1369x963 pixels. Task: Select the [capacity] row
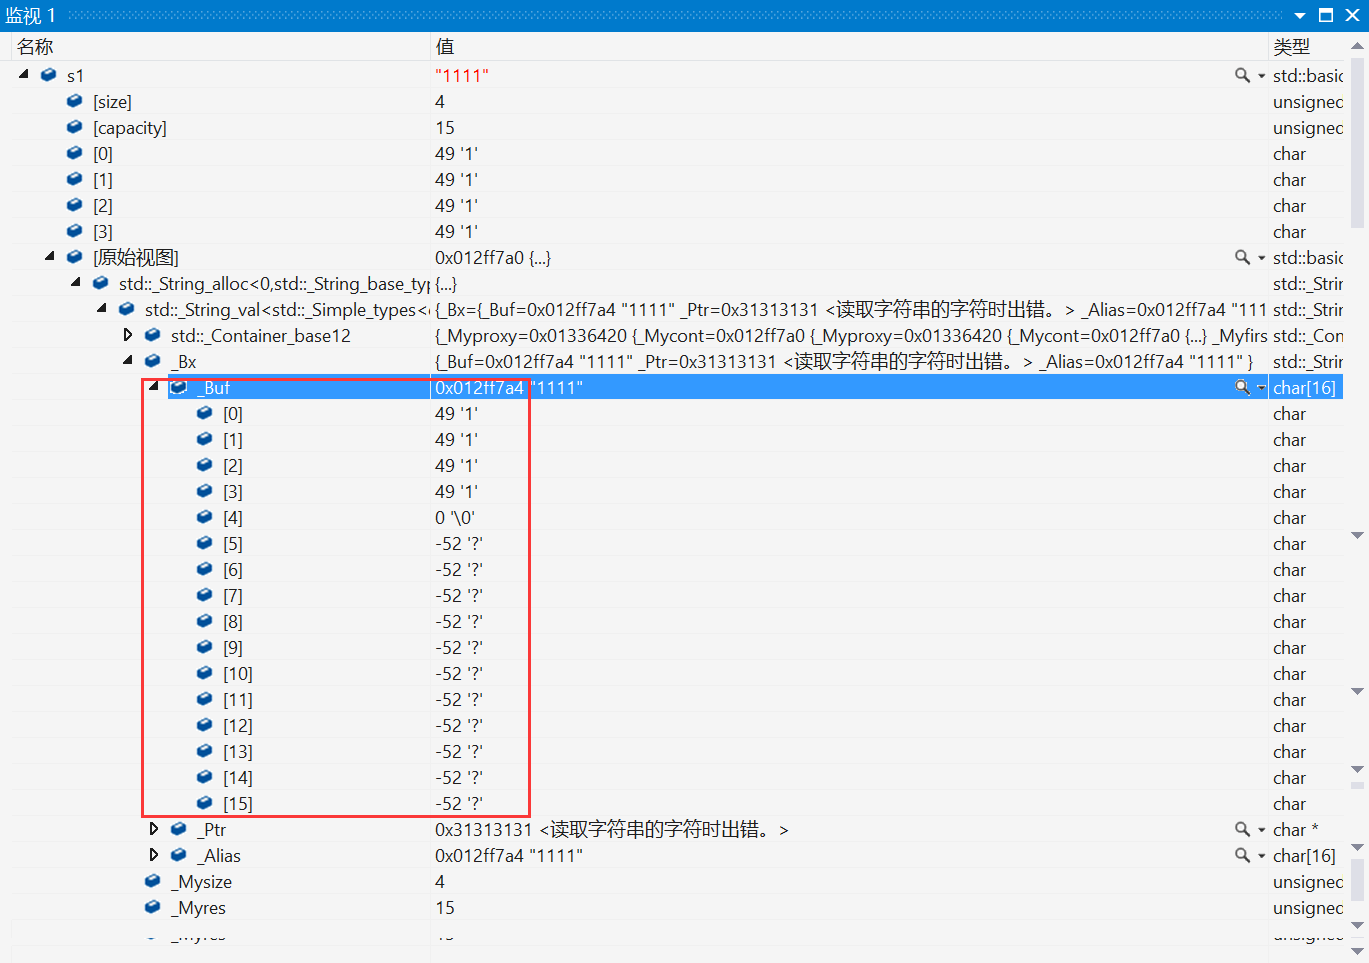677,127
